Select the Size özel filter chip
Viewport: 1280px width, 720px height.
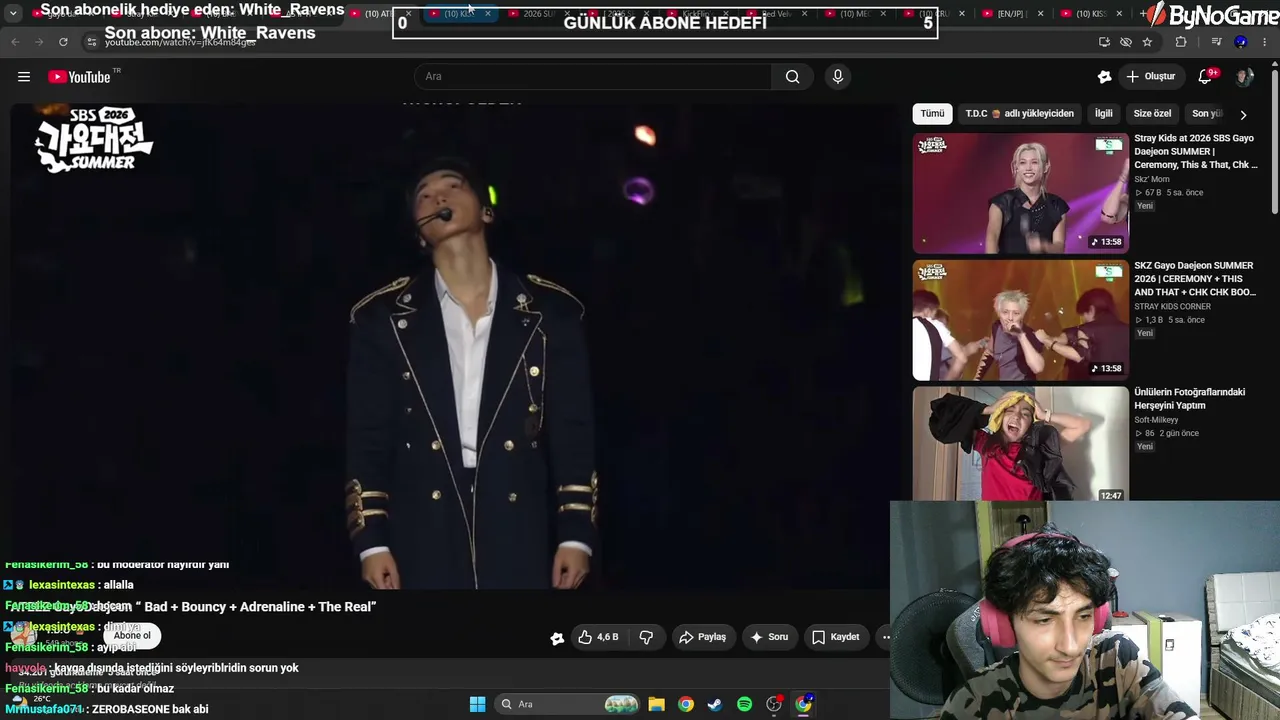tap(1152, 114)
